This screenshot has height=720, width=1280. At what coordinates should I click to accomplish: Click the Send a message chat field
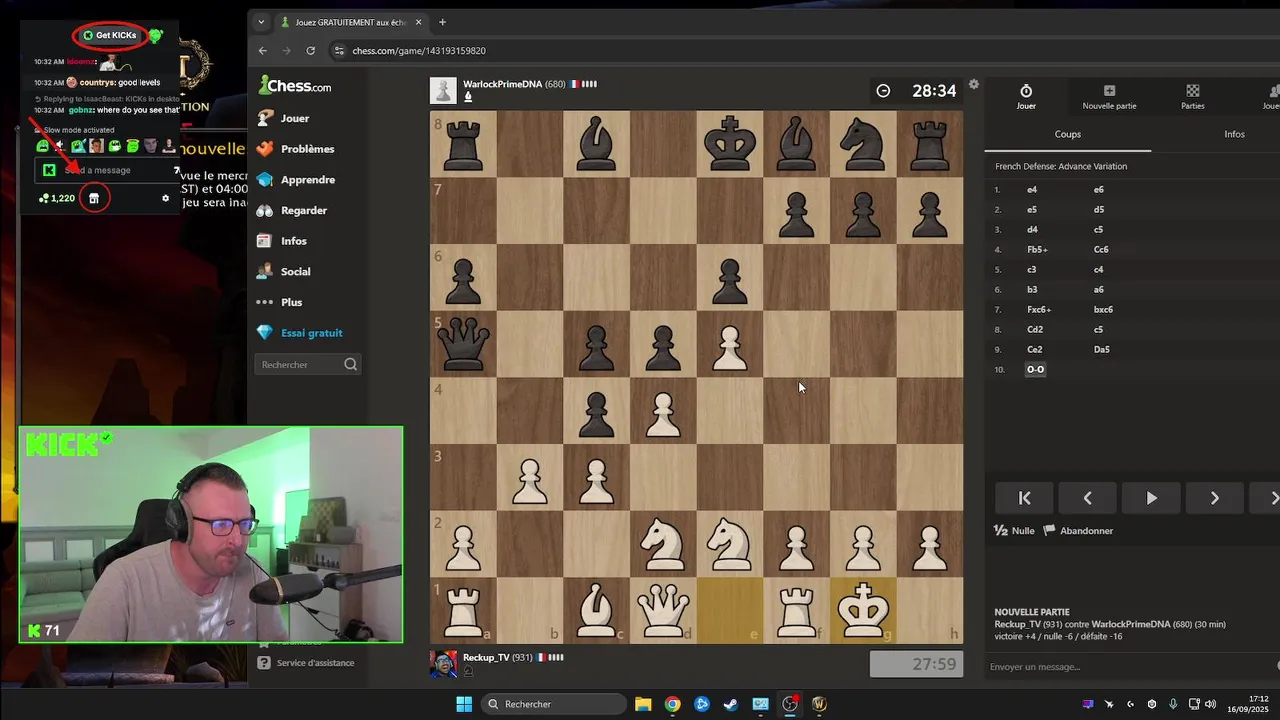coord(105,170)
